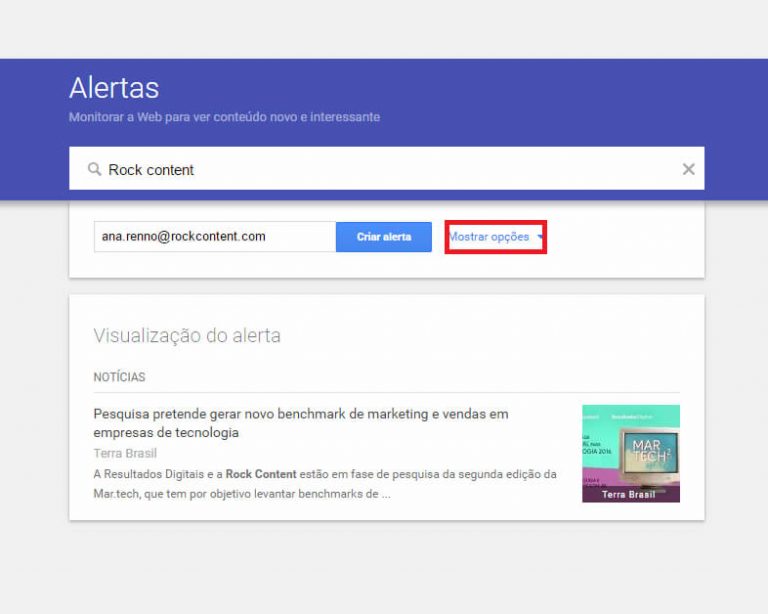
Task: Click the magnifier search icon
Action: point(94,169)
